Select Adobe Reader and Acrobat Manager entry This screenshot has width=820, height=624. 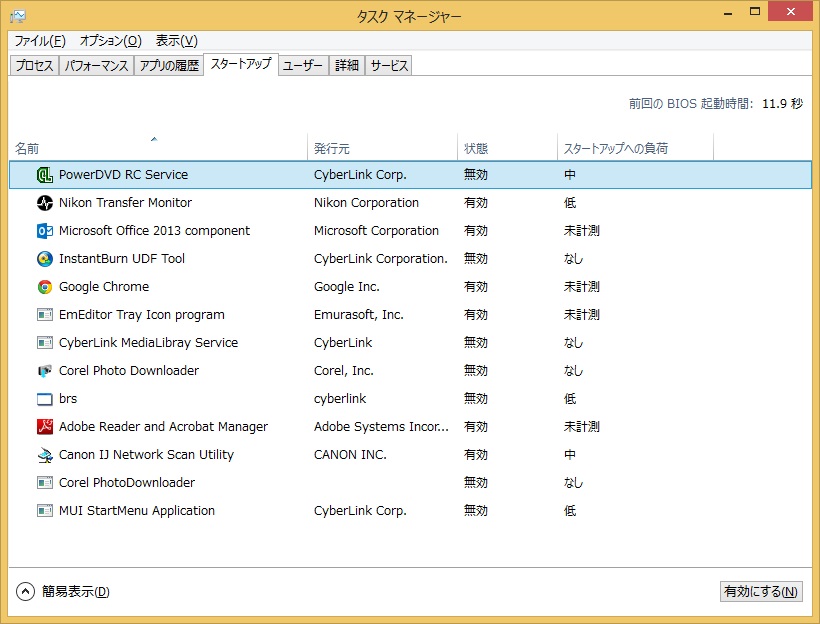coord(163,426)
